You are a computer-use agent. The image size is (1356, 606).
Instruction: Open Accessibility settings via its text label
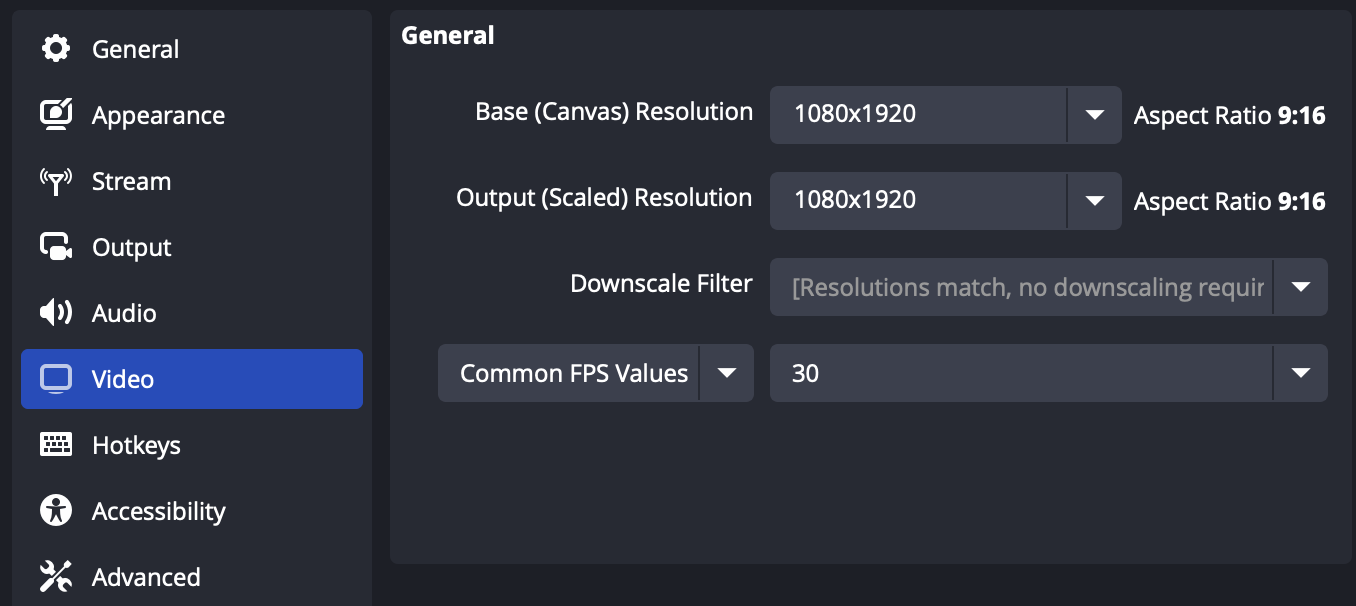158,511
